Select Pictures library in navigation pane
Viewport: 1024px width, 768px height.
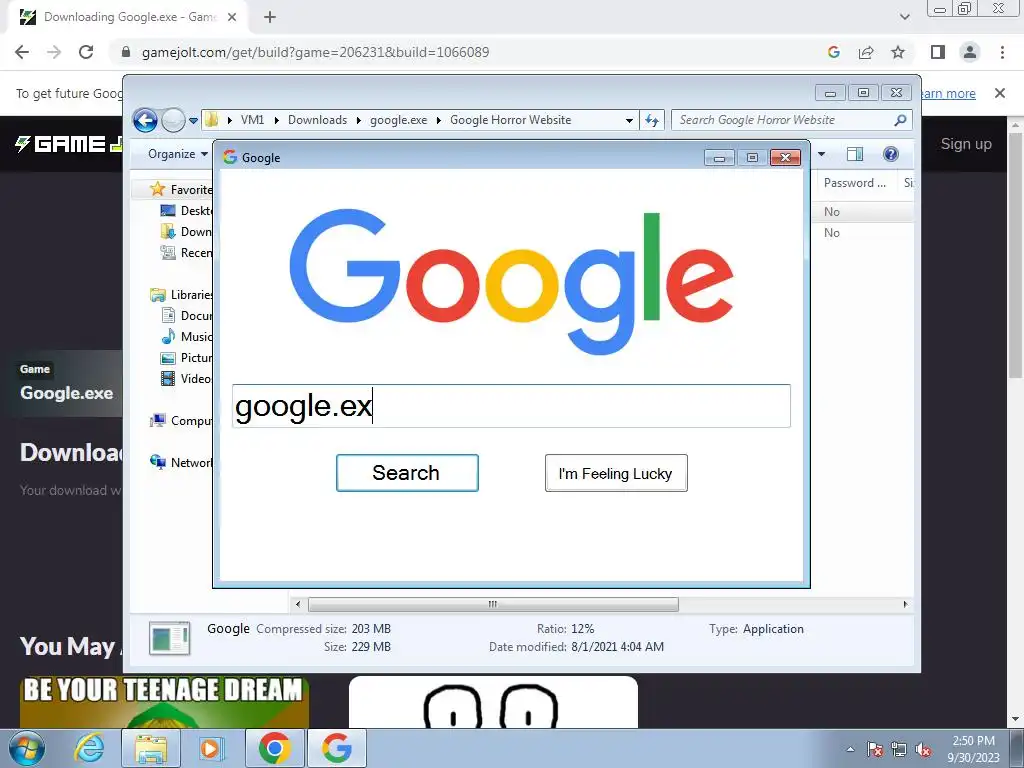click(x=187, y=358)
